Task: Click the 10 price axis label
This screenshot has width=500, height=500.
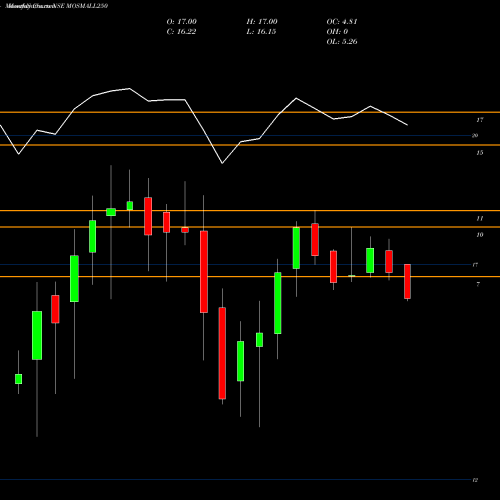Action: (x=480, y=235)
